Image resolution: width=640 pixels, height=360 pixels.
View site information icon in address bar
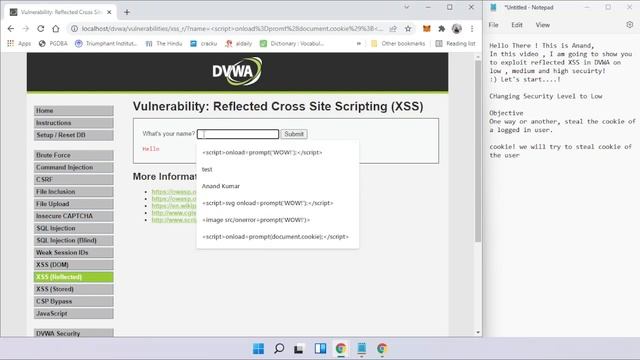click(x=74, y=29)
